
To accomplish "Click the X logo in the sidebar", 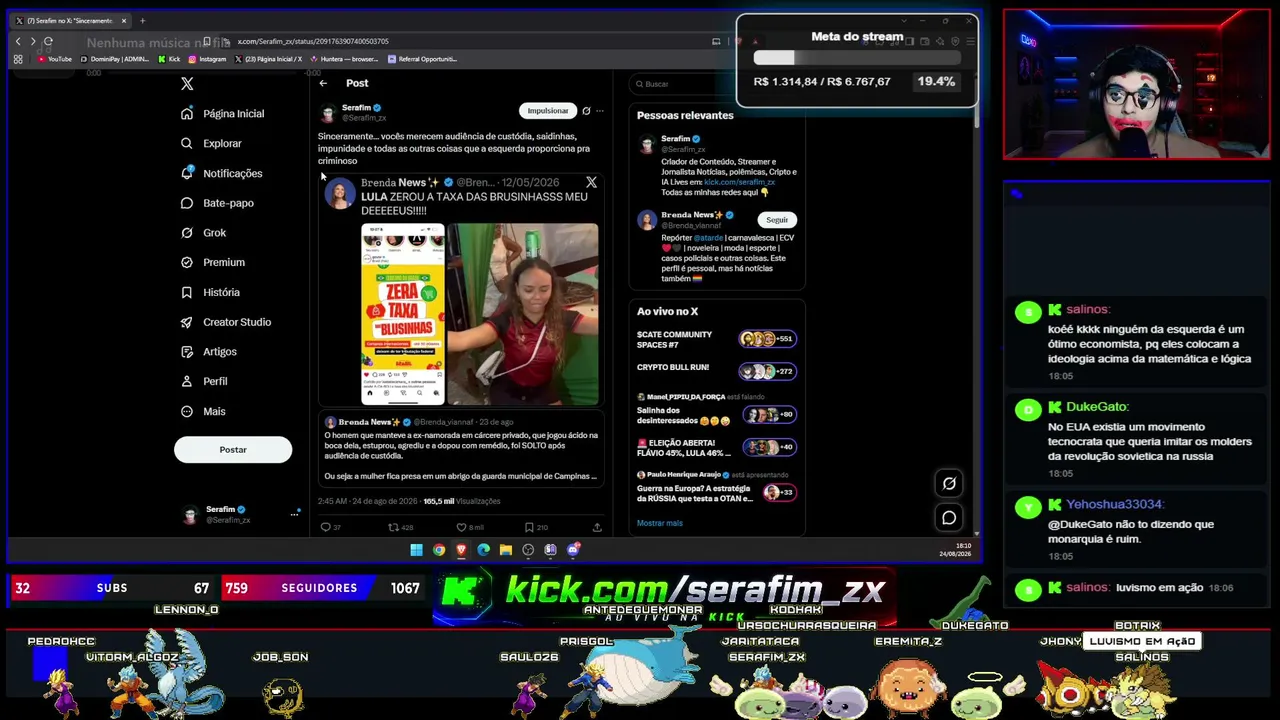I will pyautogui.click(x=187, y=84).
